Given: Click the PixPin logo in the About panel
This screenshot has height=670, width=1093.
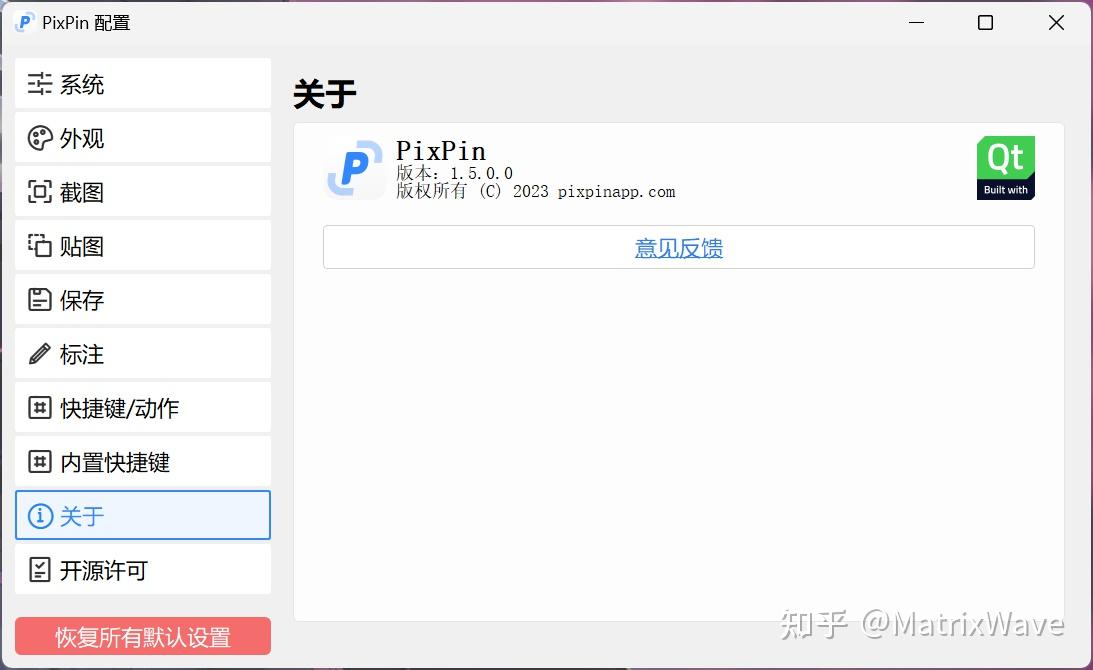Looking at the screenshot, I should point(354,168).
